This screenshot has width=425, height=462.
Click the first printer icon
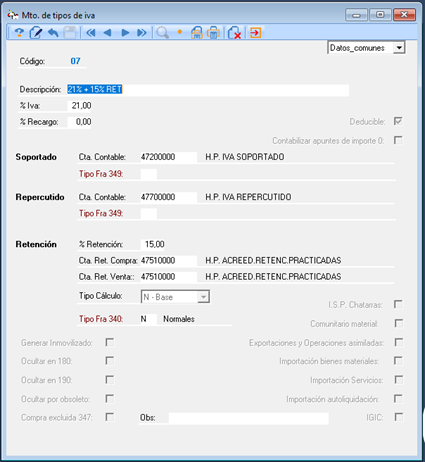pos(197,33)
